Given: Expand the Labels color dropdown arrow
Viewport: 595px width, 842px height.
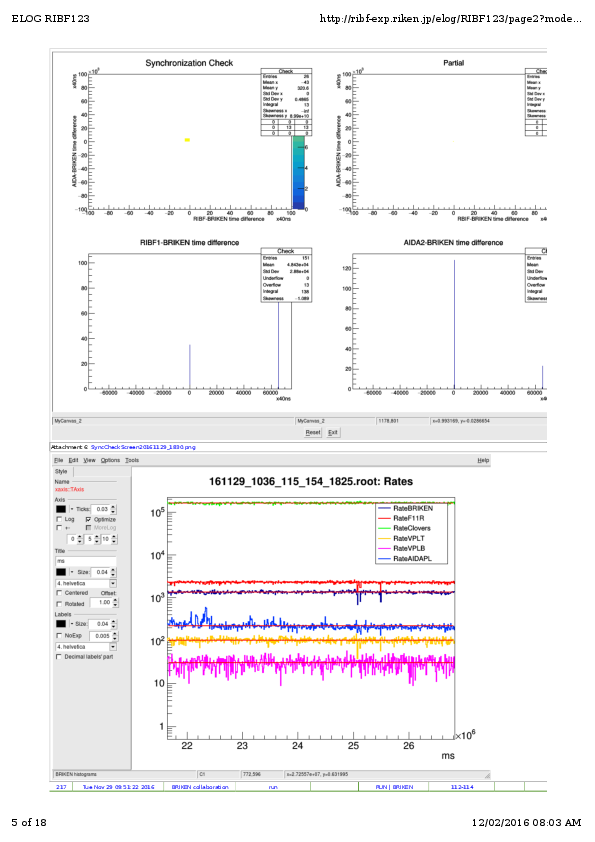Looking at the screenshot, I should coord(72,623).
